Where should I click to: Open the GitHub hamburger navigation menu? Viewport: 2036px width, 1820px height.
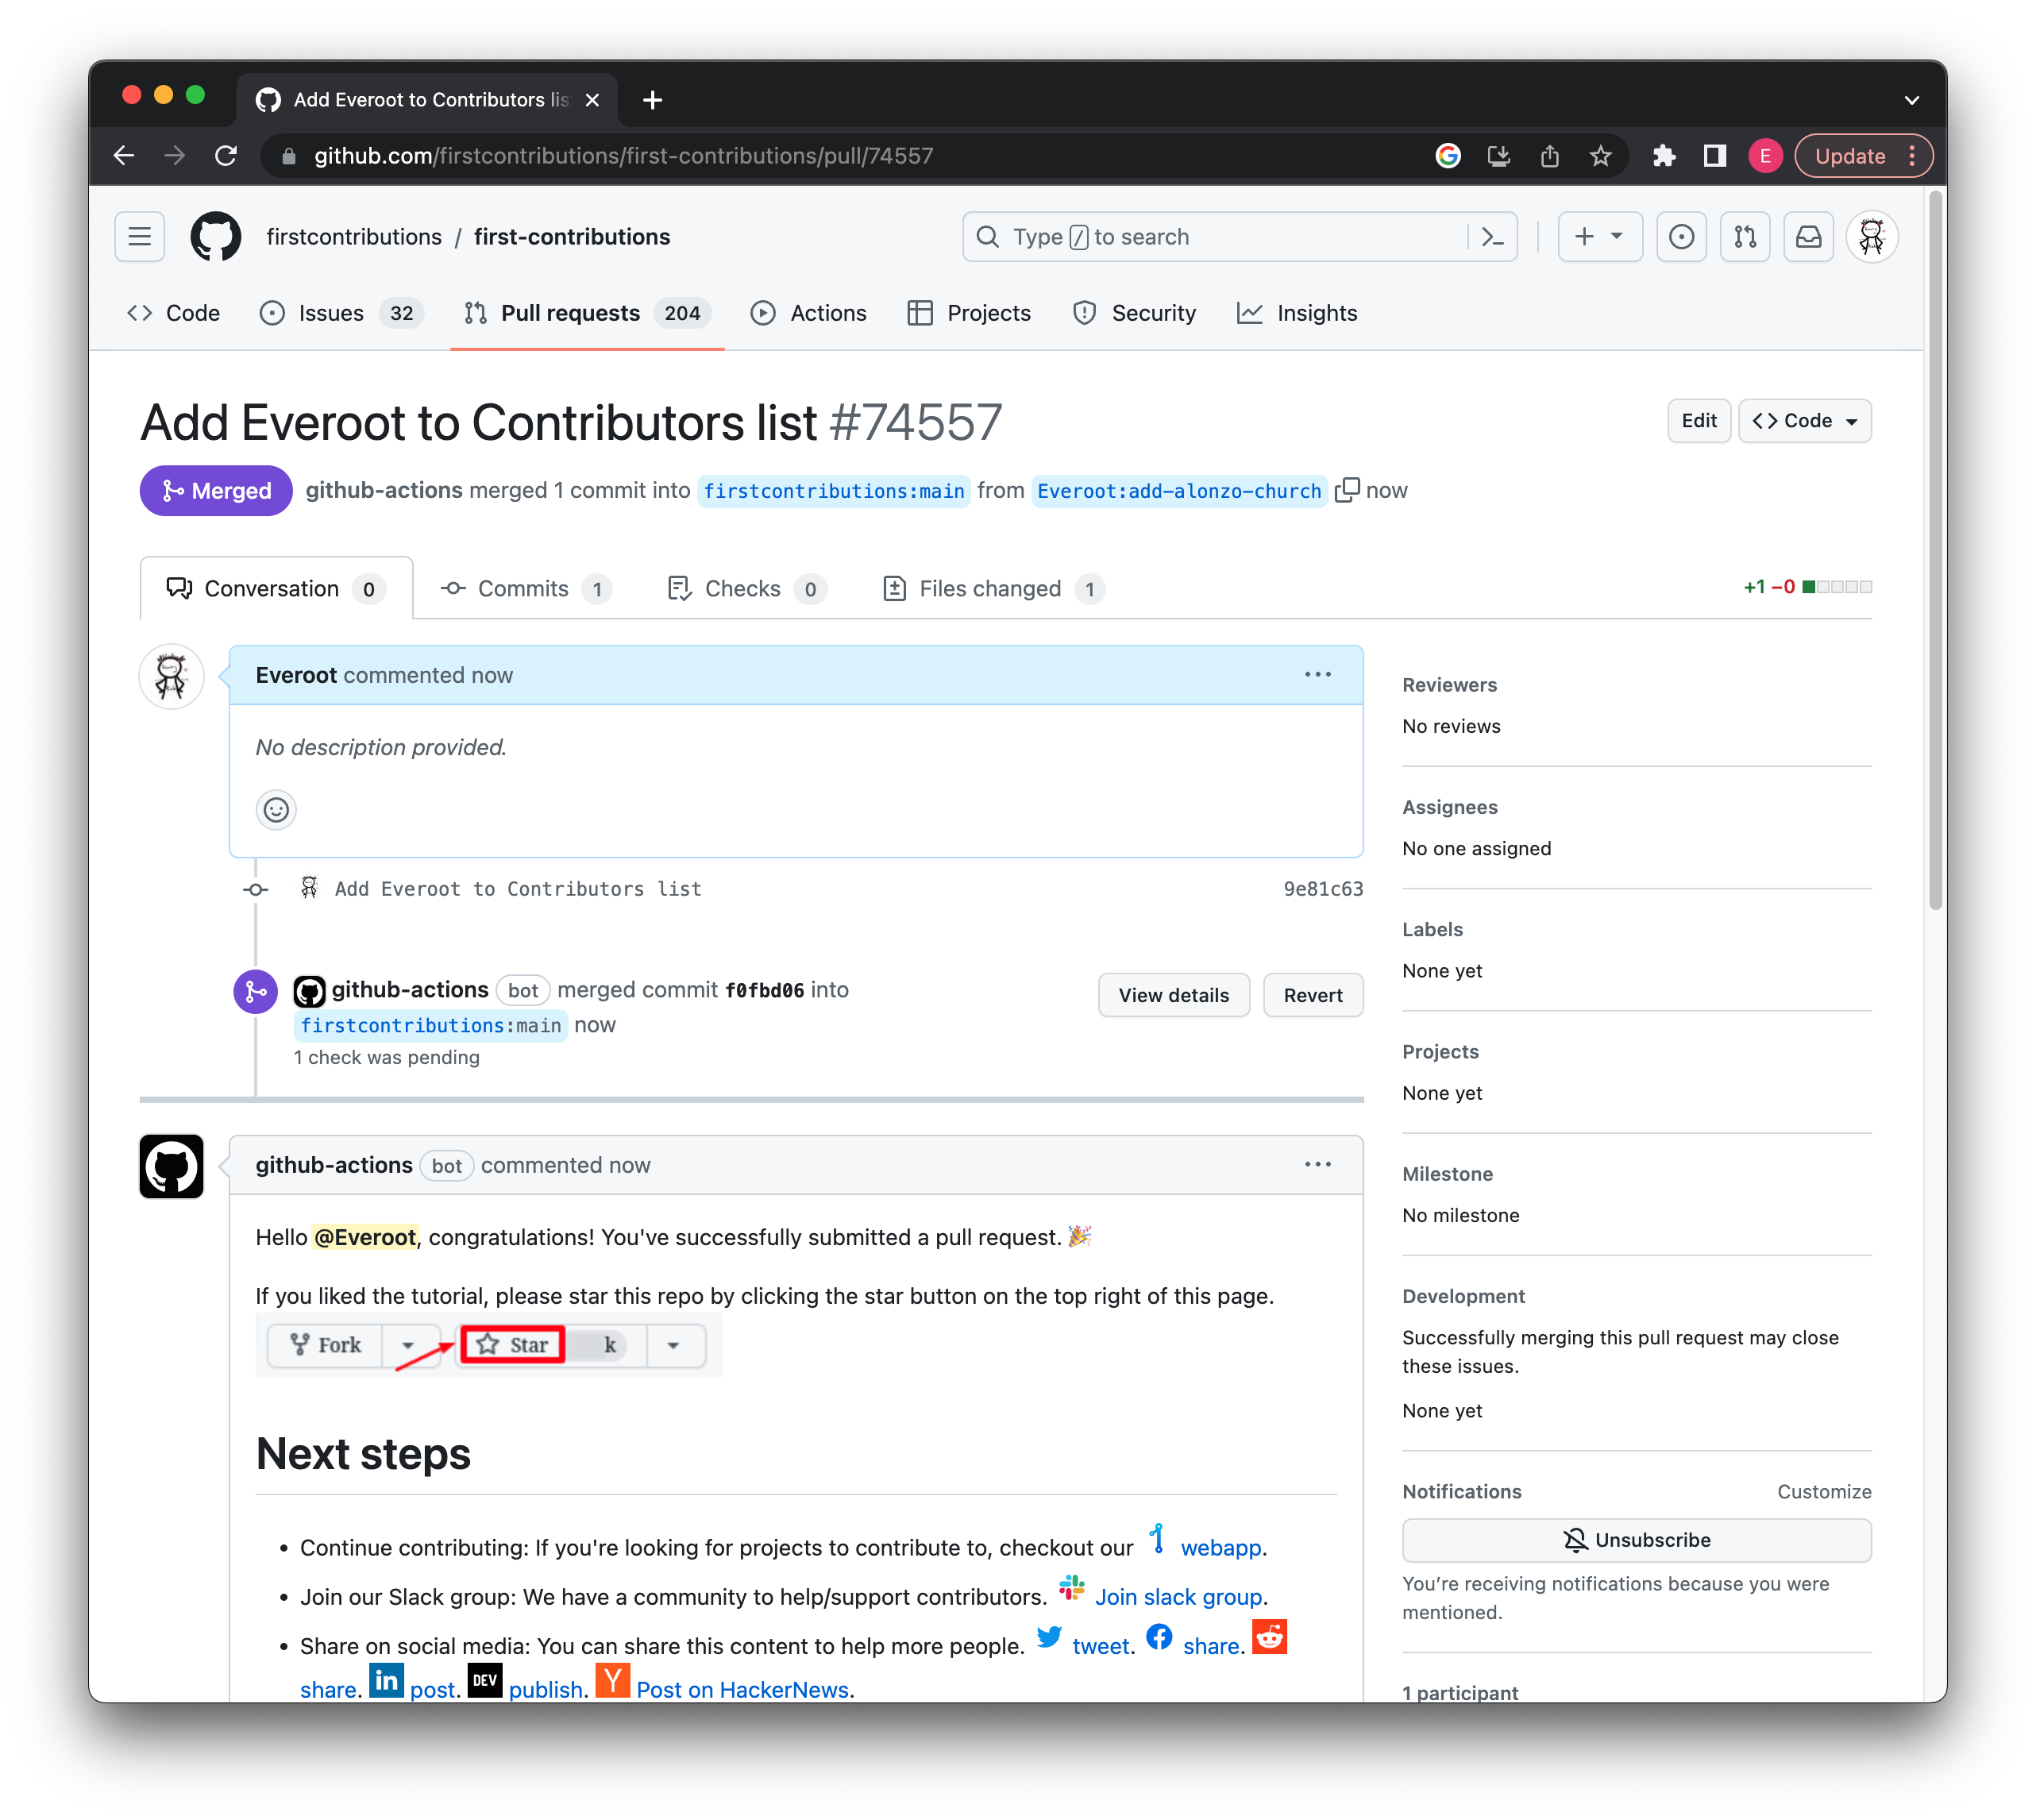[x=139, y=237]
